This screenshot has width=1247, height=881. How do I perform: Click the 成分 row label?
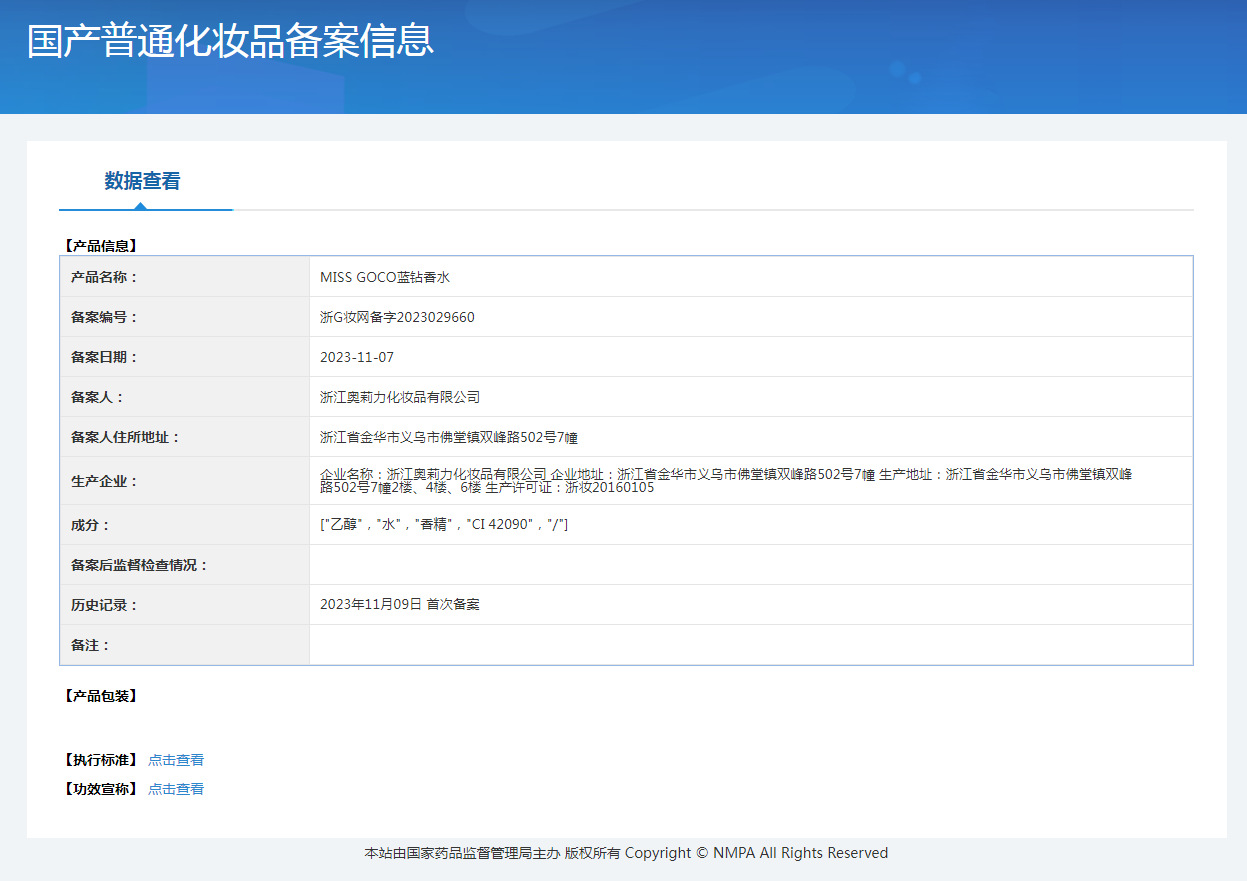[90, 525]
